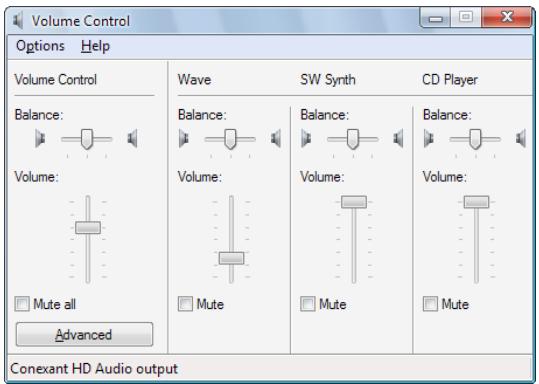Image resolution: width=539 pixels, height=384 pixels.
Task: Open the Help menu
Action: (x=96, y=46)
